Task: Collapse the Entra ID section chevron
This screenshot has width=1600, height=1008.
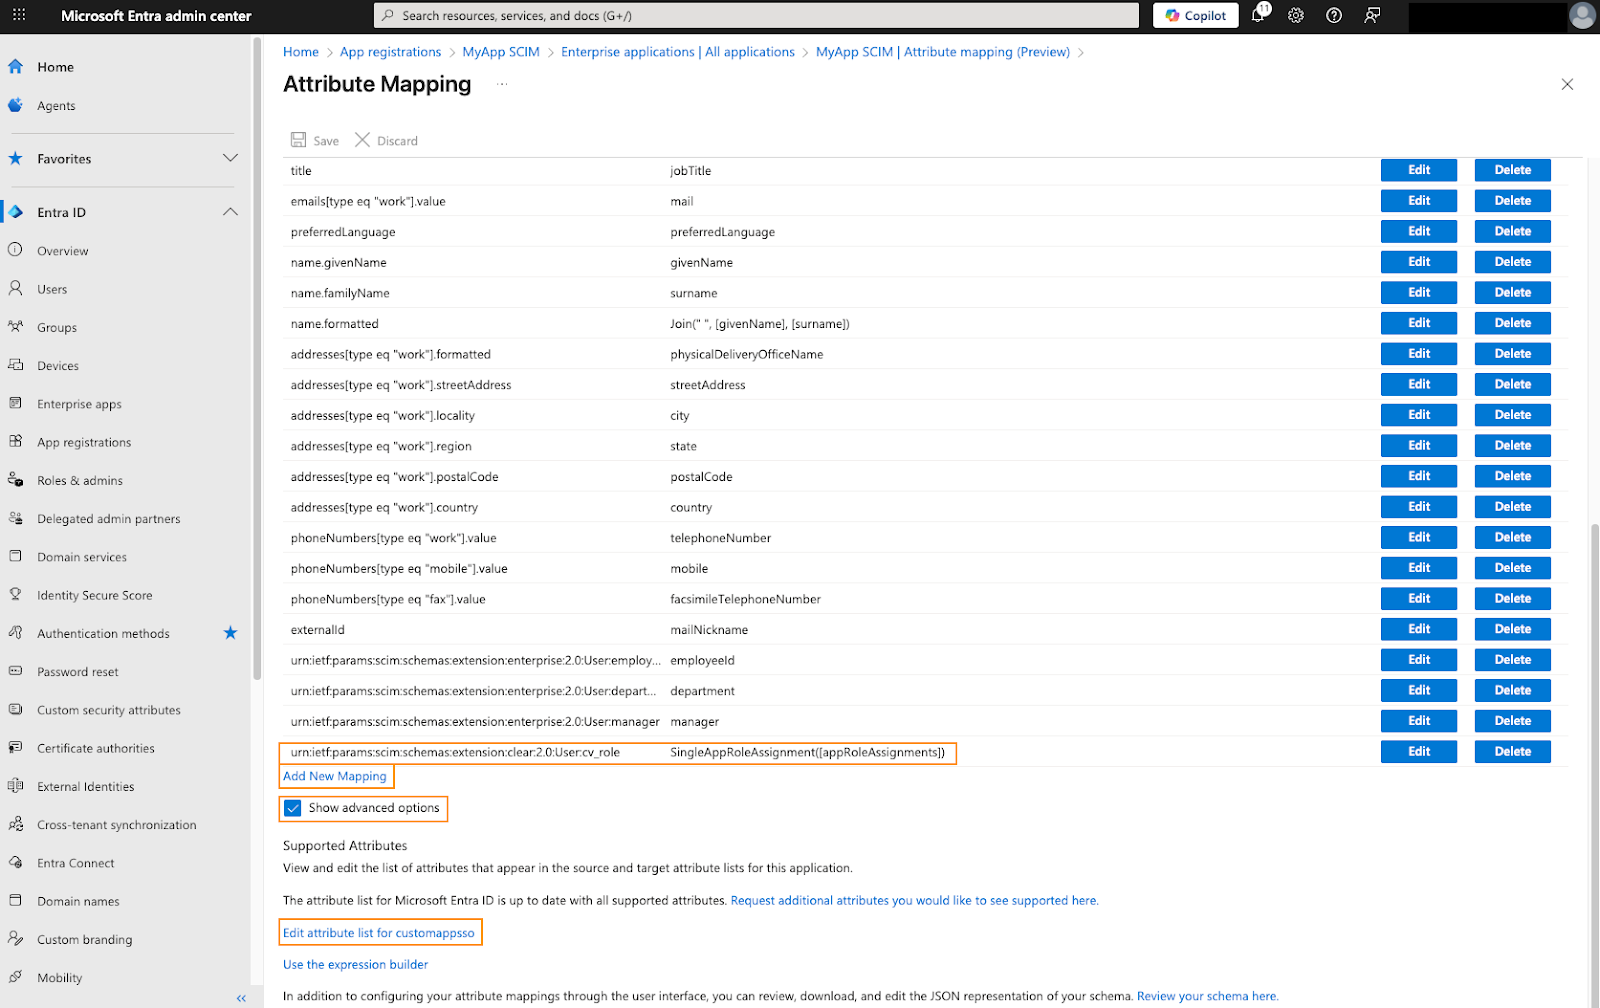Action: point(230,212)
